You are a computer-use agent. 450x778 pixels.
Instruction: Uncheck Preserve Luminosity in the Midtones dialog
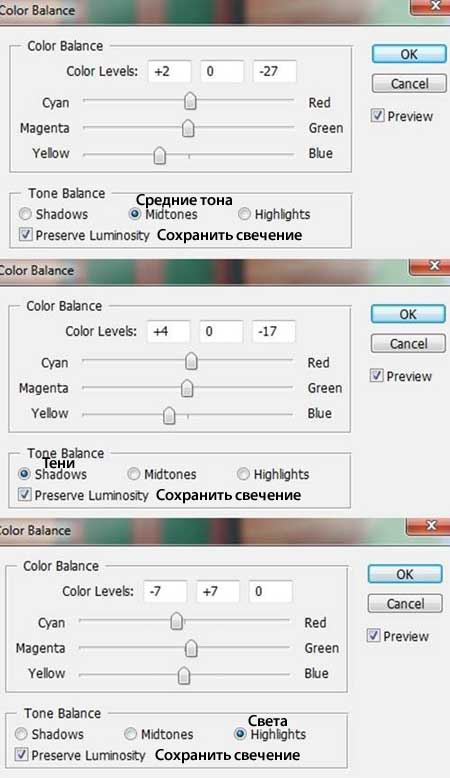[x=25, y=235]
